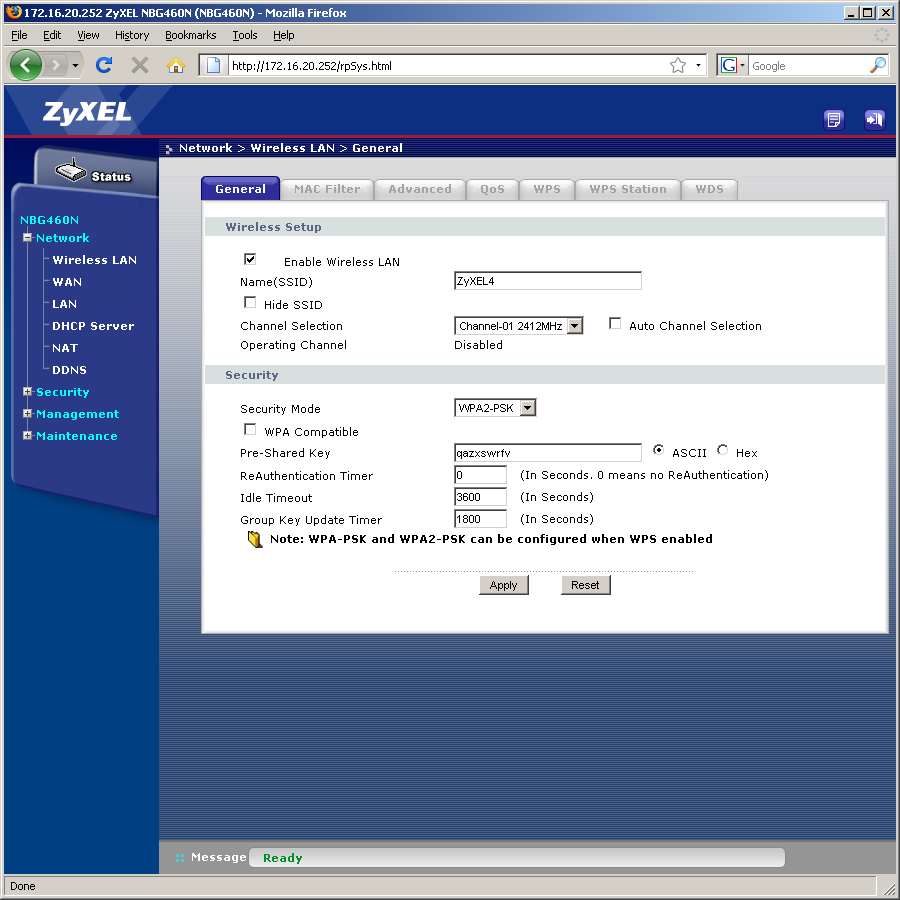Click the Stop loading X icon

[x=139, y=65]
